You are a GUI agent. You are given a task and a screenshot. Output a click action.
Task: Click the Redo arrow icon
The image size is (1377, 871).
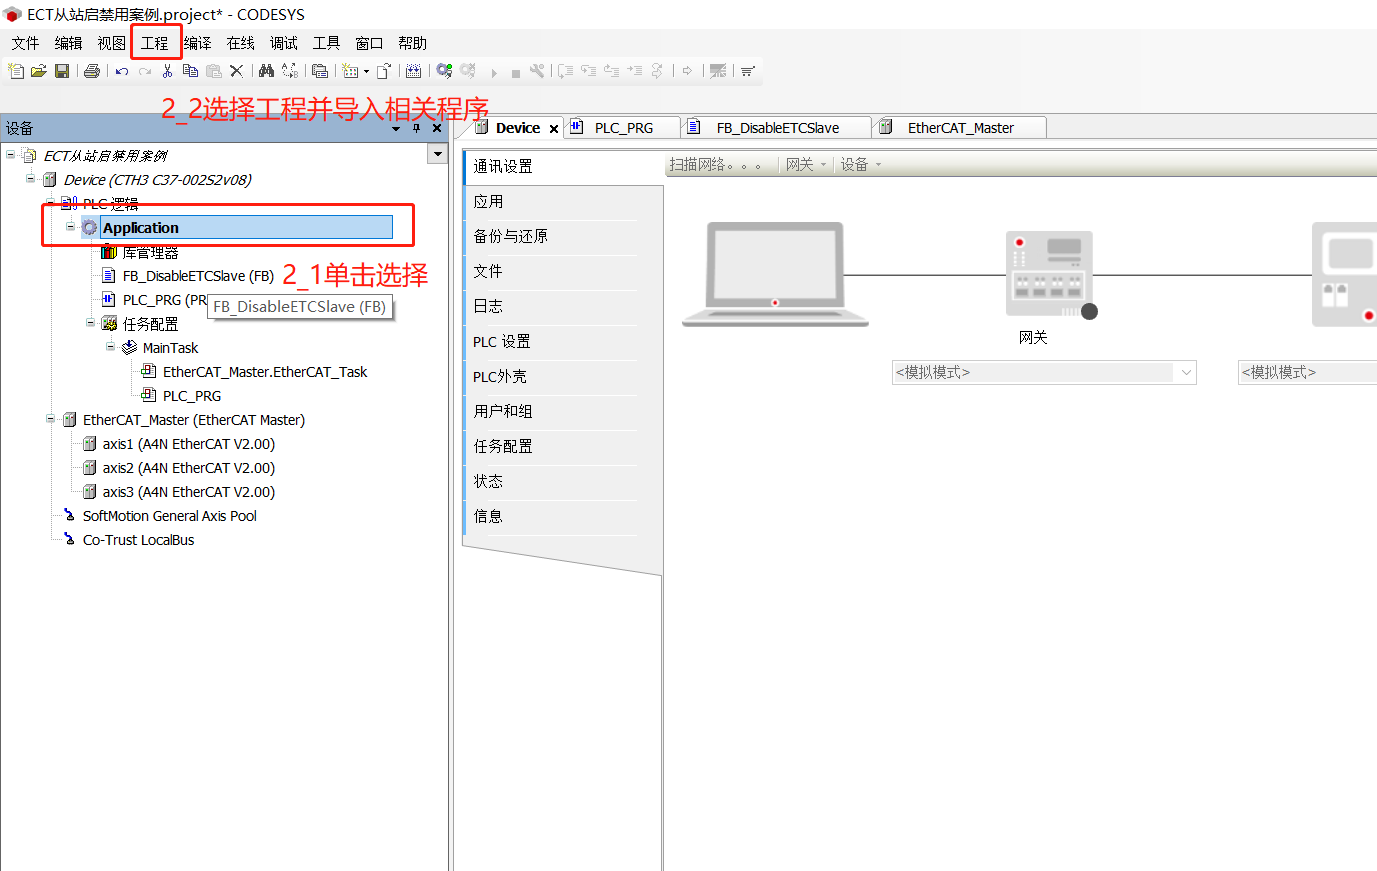[x=145, y=71]
